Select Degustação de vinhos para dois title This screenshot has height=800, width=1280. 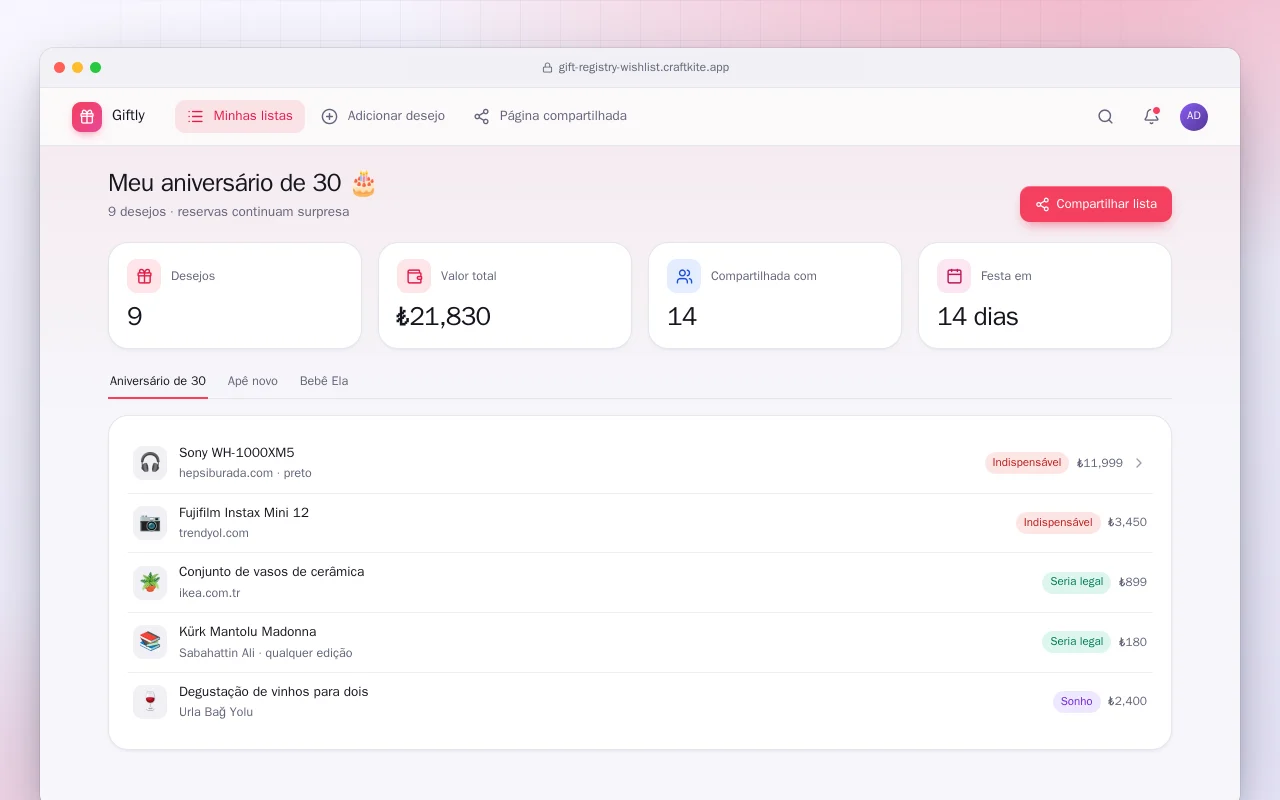[x=274, y=692]
